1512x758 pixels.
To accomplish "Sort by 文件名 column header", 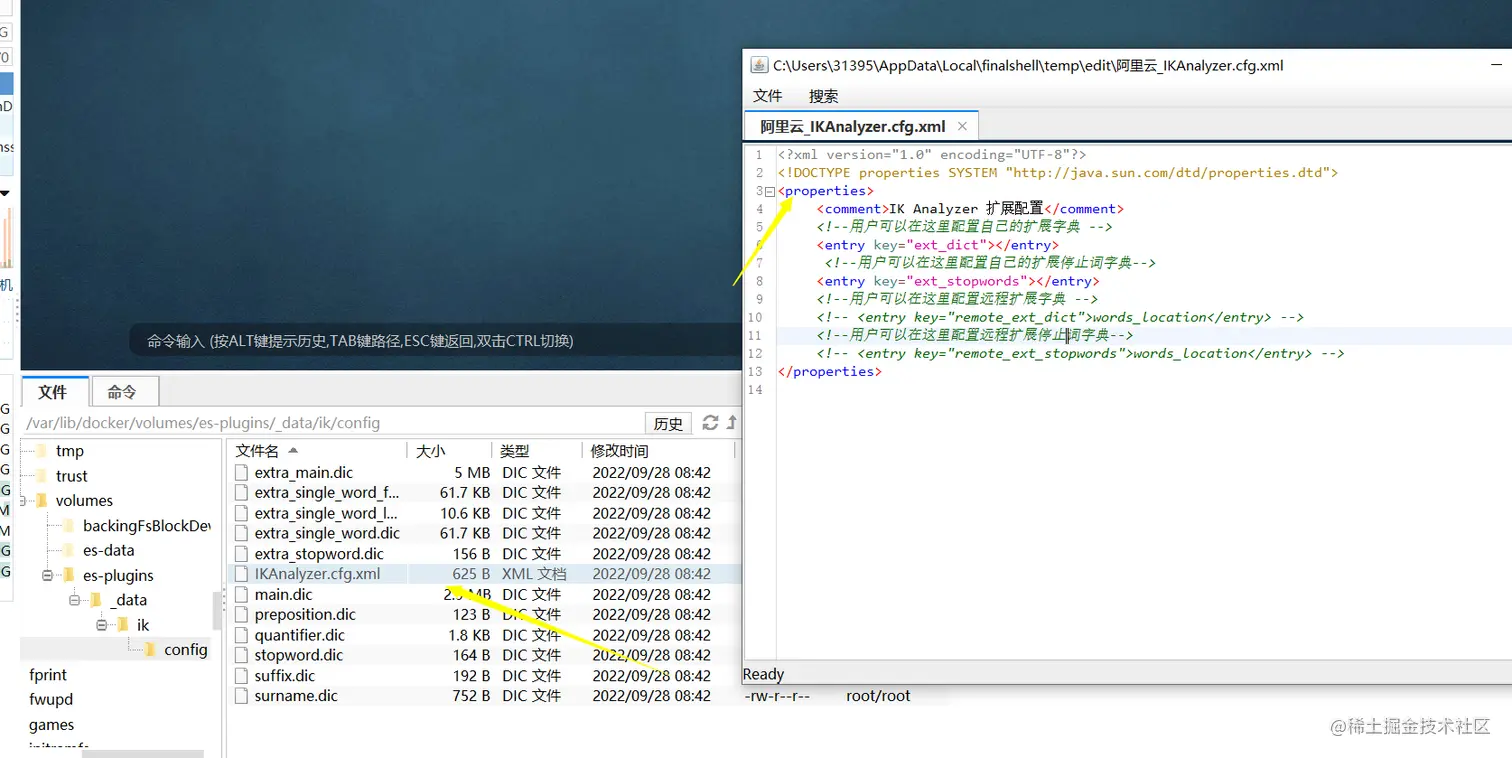I will [318, 451].
